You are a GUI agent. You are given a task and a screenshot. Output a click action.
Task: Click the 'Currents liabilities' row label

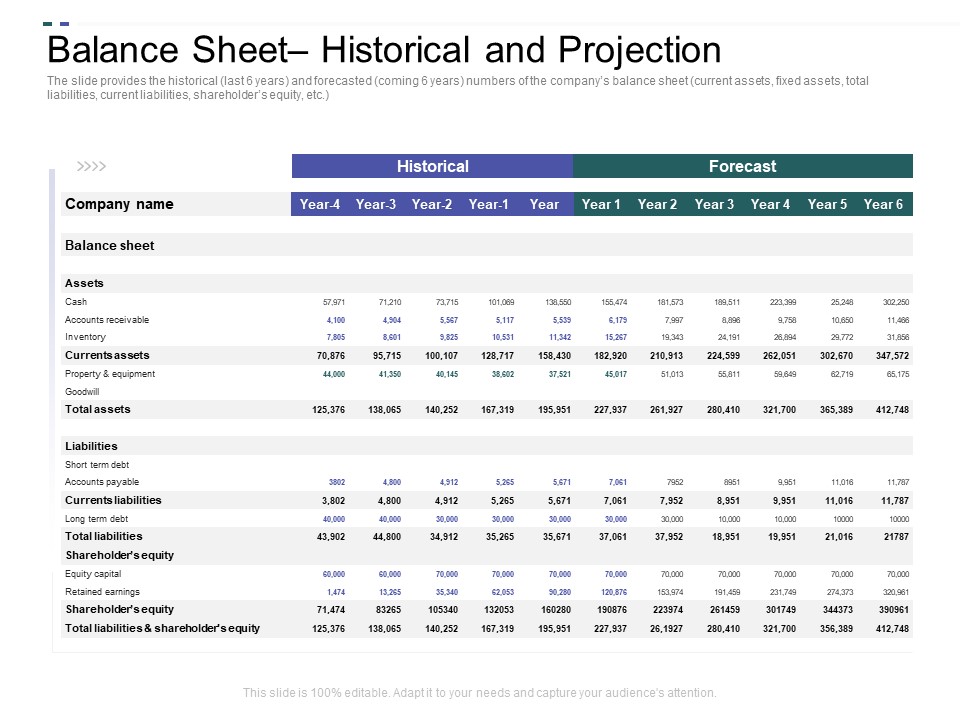(x=113, y=500)
